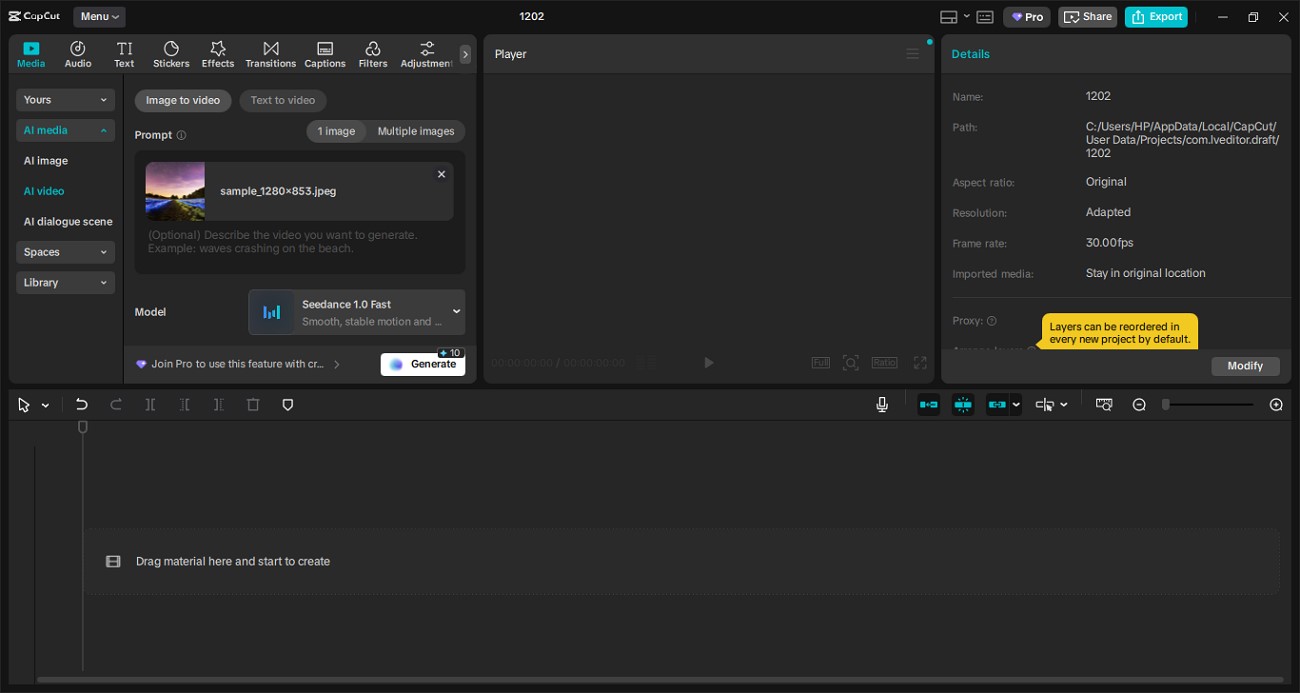Open the Captions panel

click(324, 53)
